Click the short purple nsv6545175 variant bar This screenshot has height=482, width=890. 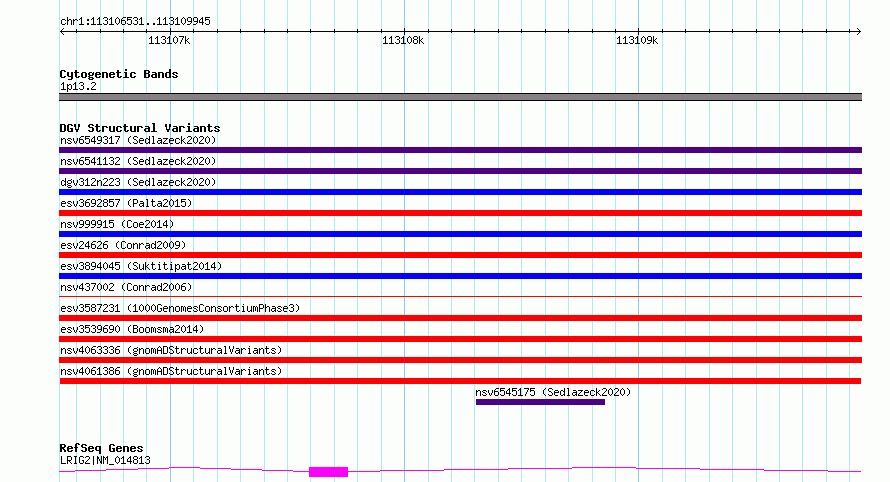tap(540, 402)
